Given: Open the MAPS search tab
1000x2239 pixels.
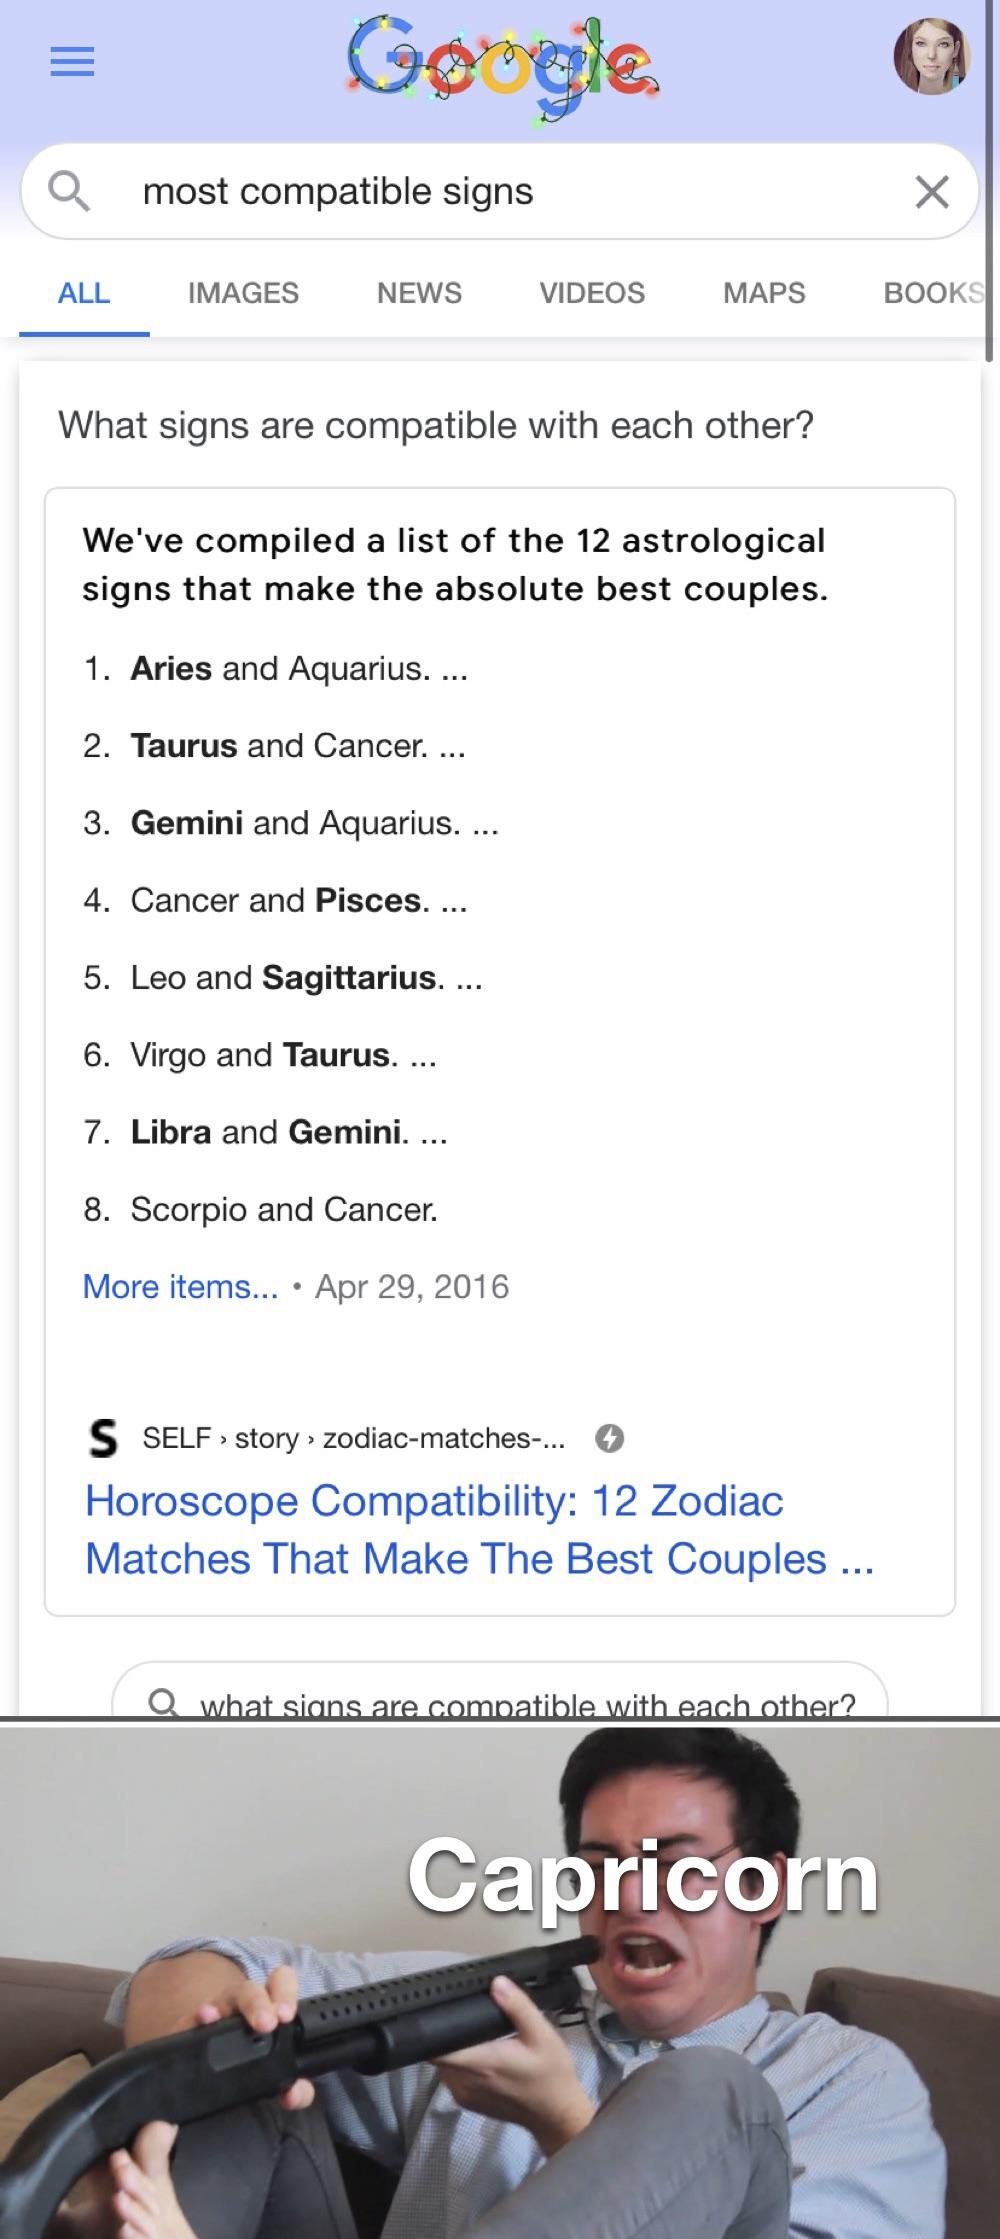Looking at the screenshot, I should point(763,292).
